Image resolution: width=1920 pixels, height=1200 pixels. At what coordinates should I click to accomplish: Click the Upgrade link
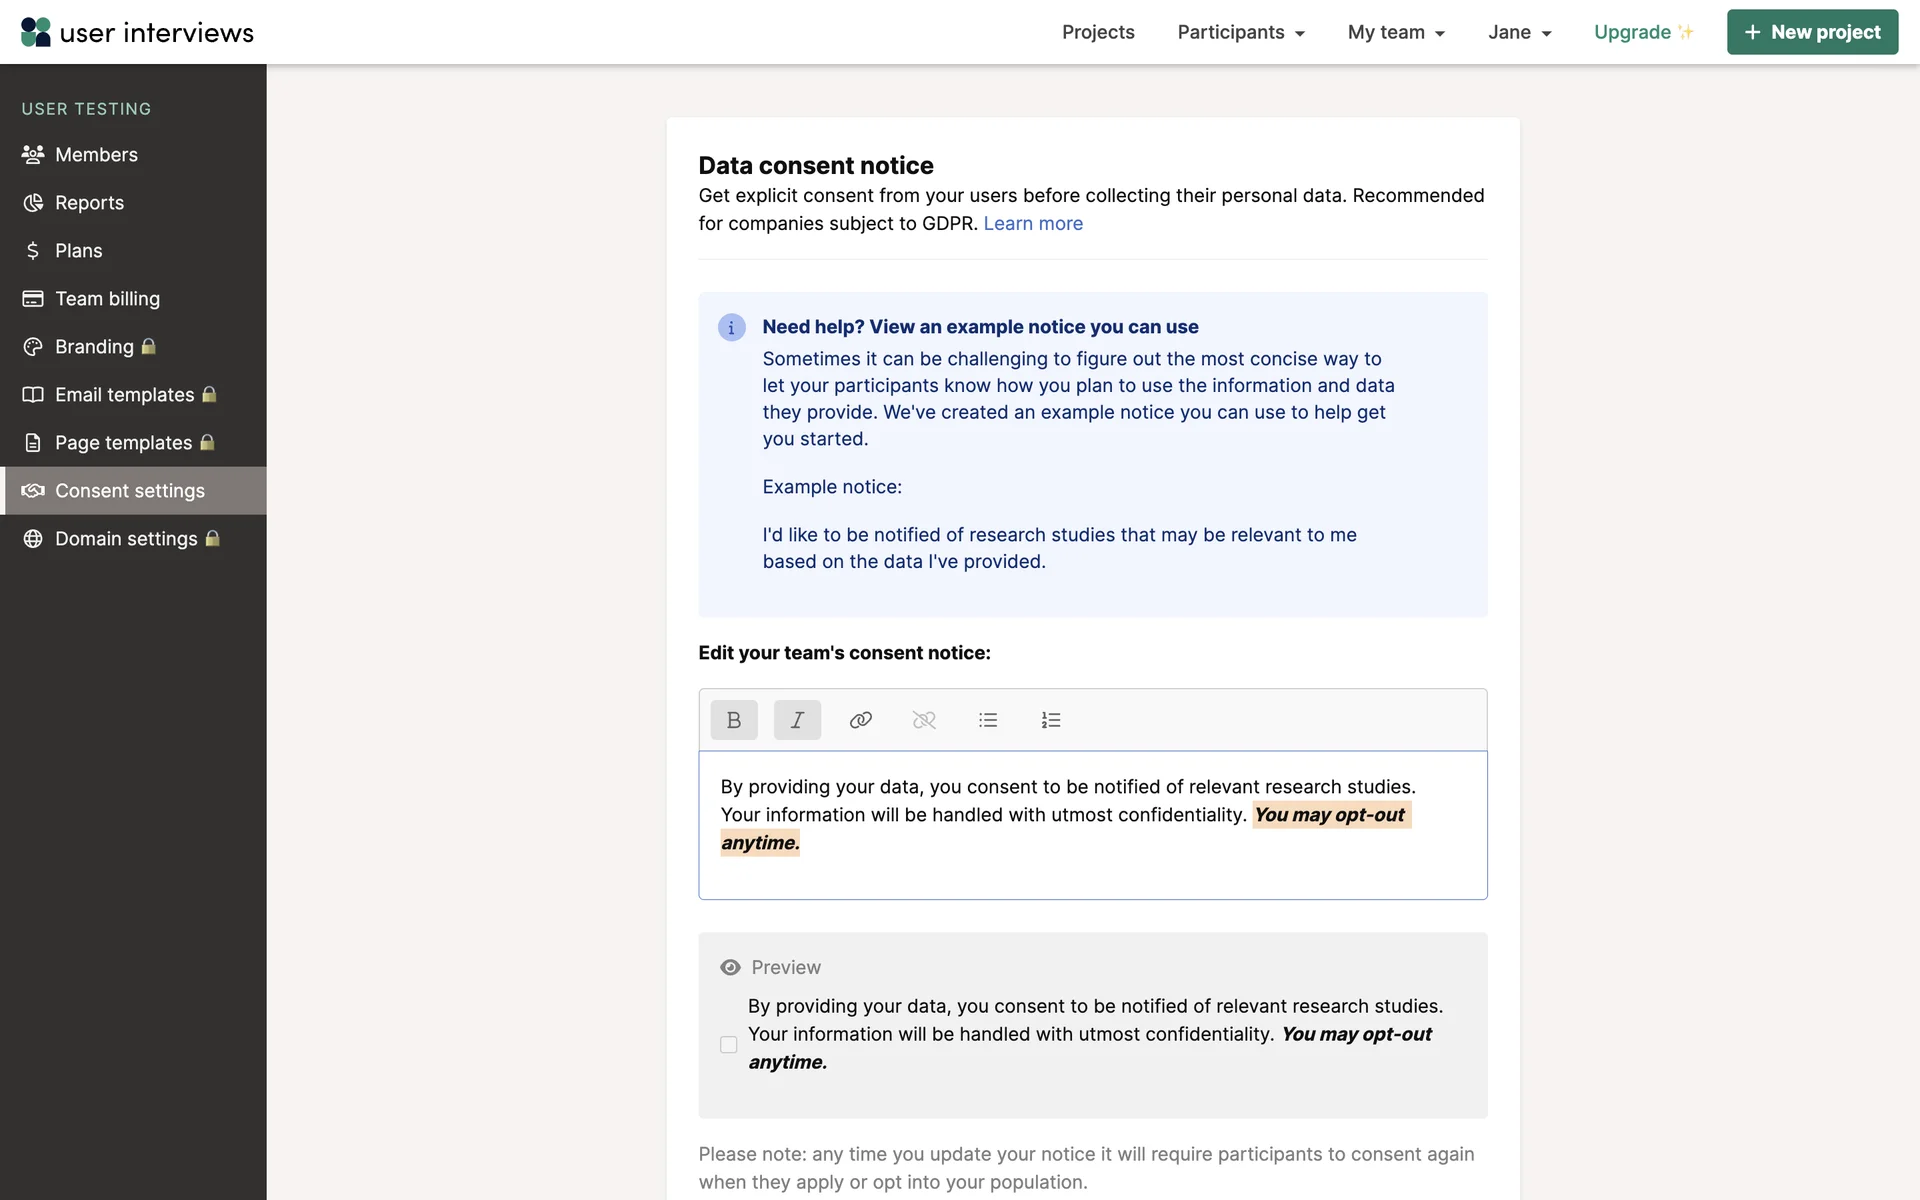[x=1642, y=32]
